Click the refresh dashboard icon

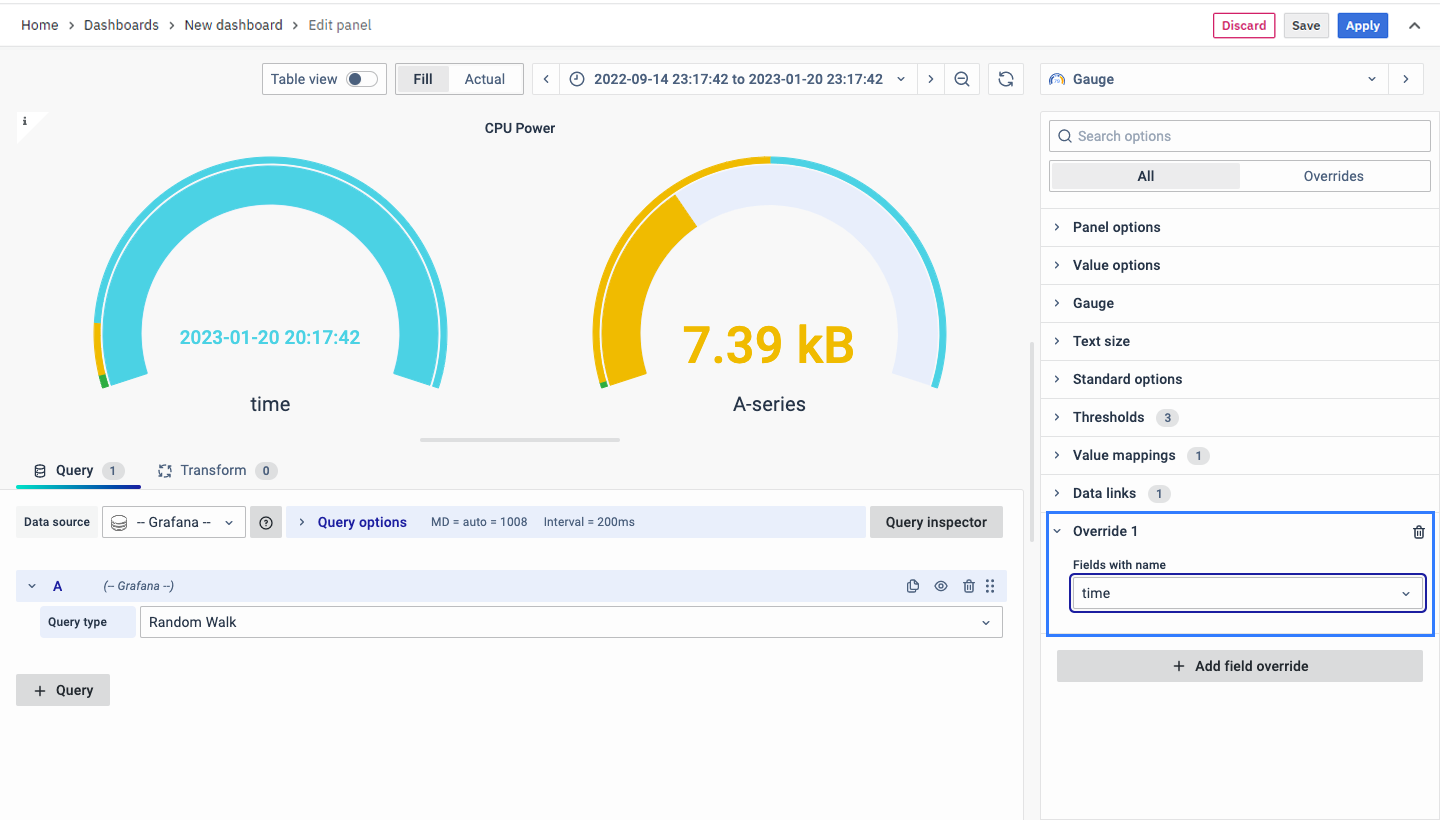(x=1006, y=79)
